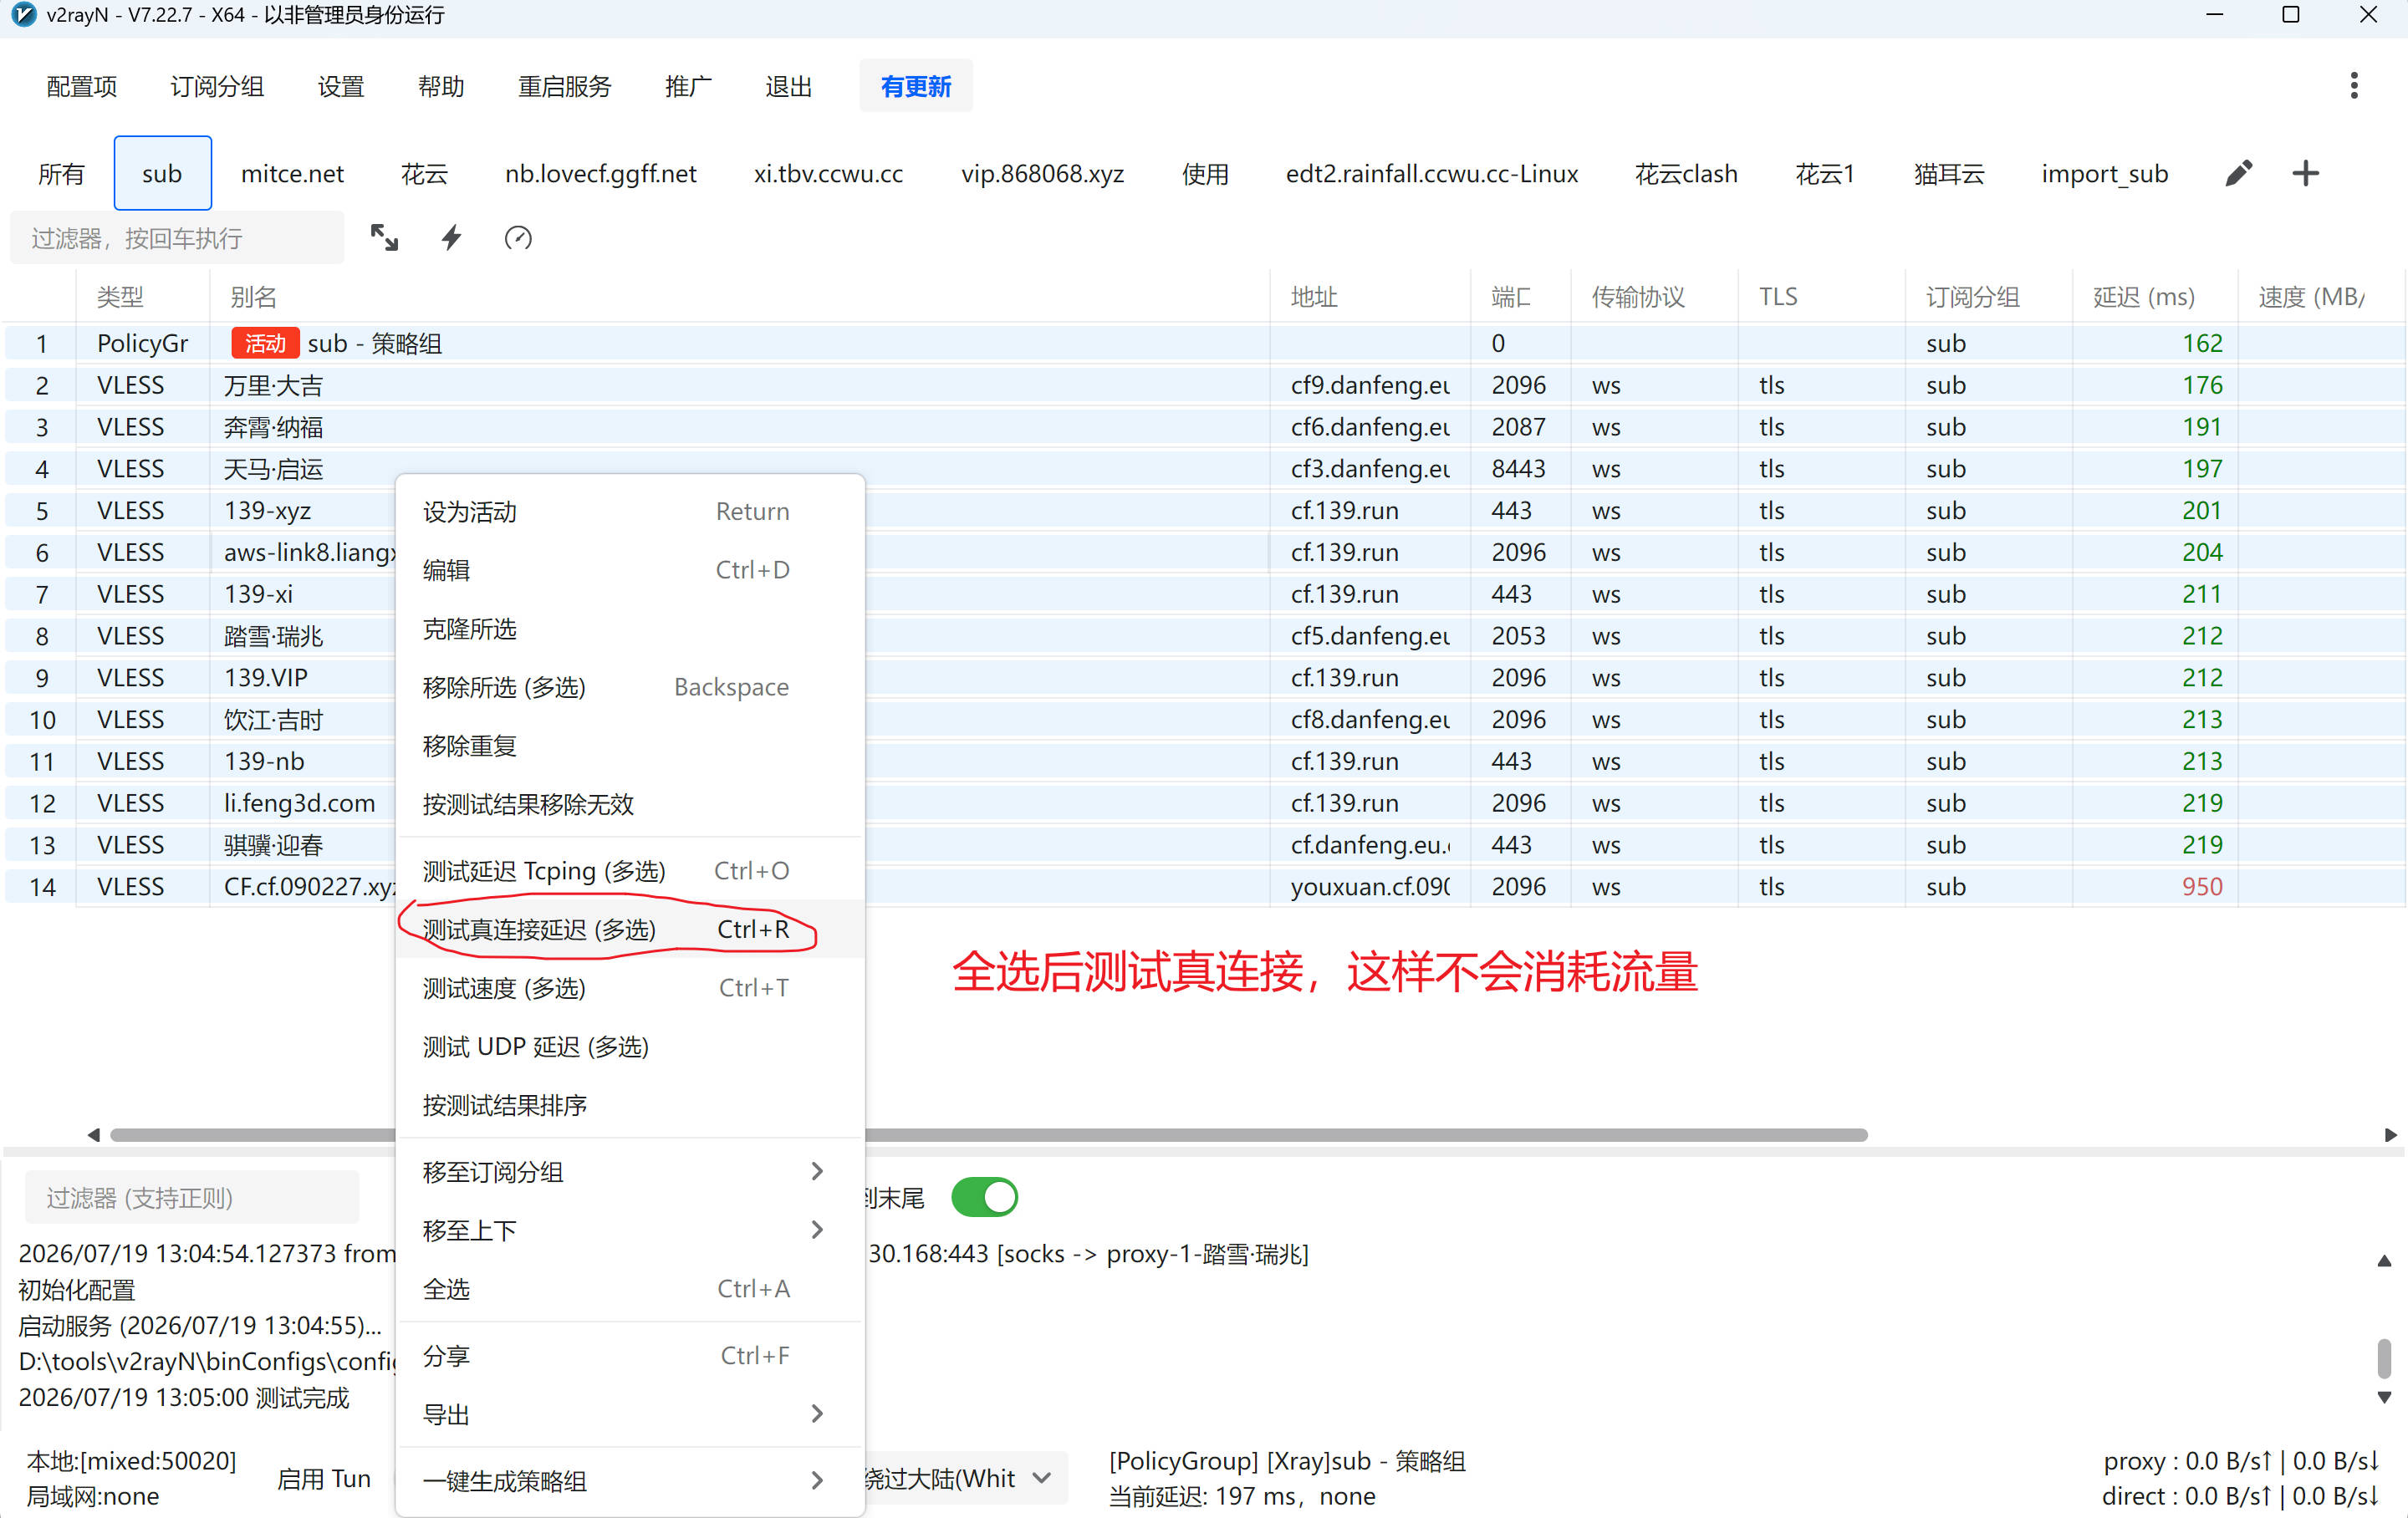Switch to the 所有 tab
This screenshot has width=2408, height=1518.
point(61,174)
